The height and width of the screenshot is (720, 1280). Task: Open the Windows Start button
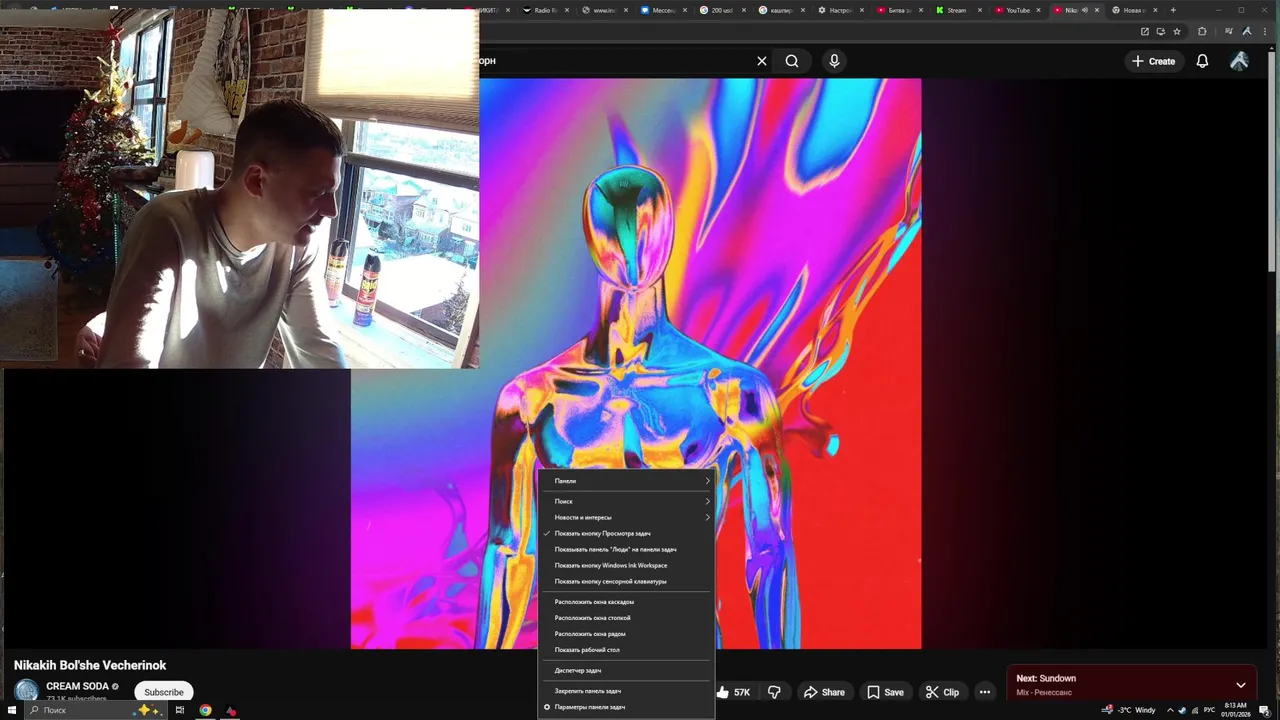click(x=10, y=710)
